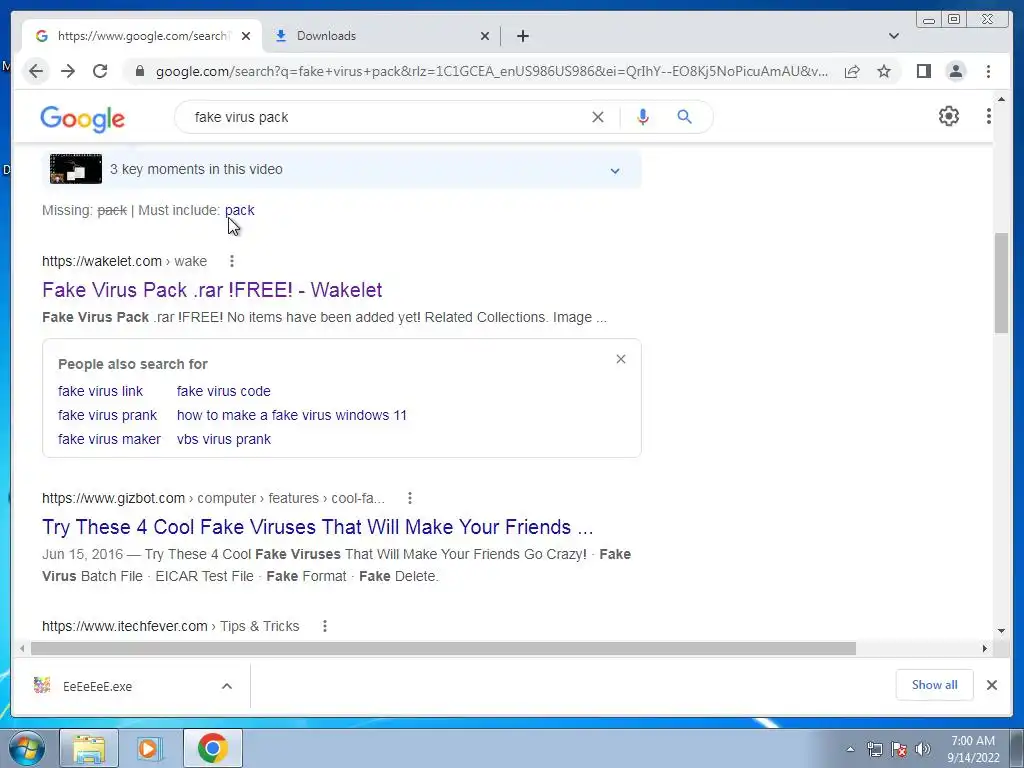Search for fake virus link
Screen dimensions: 1024x768
pos(101,391)
